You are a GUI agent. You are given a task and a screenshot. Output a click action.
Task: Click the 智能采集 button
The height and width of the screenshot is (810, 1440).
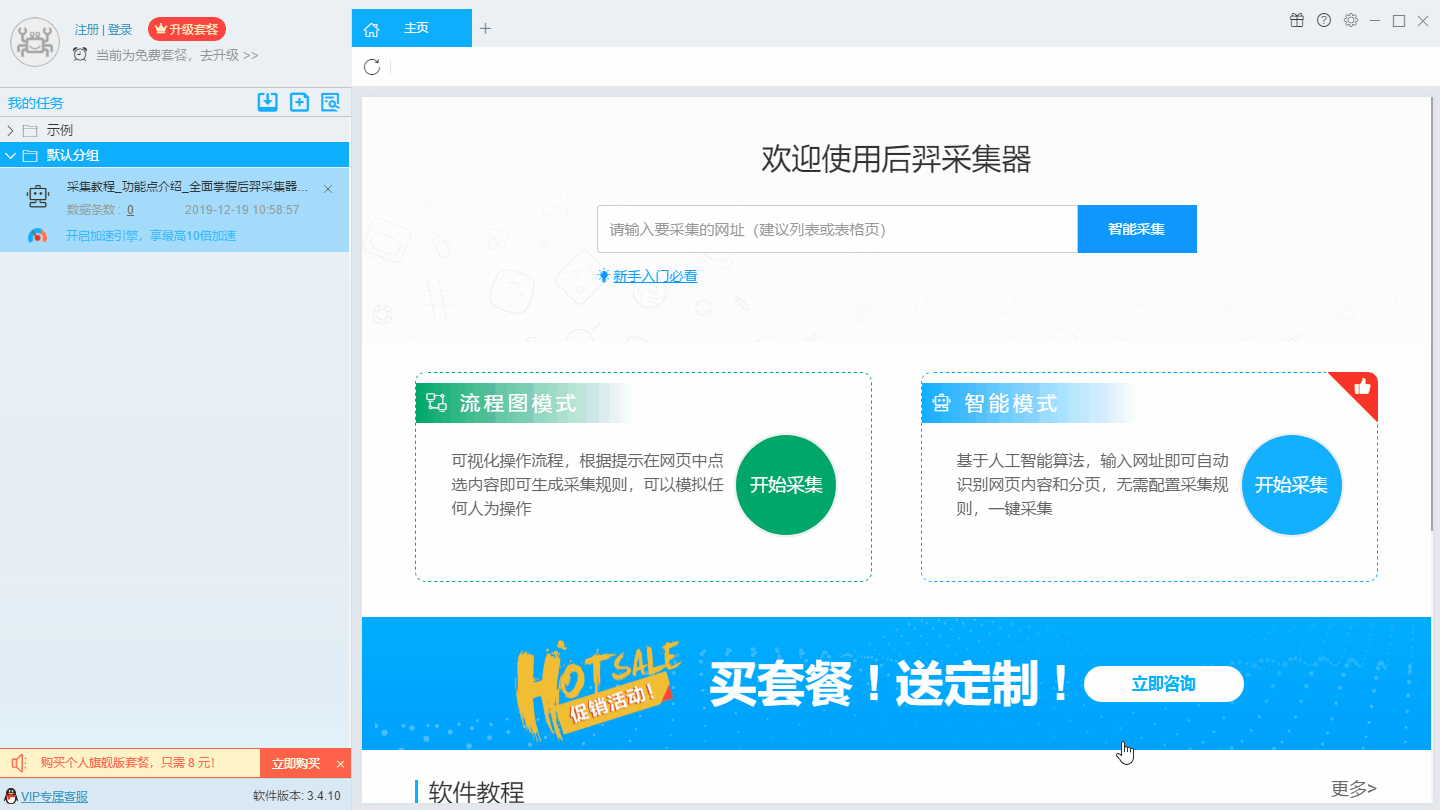1137,229
